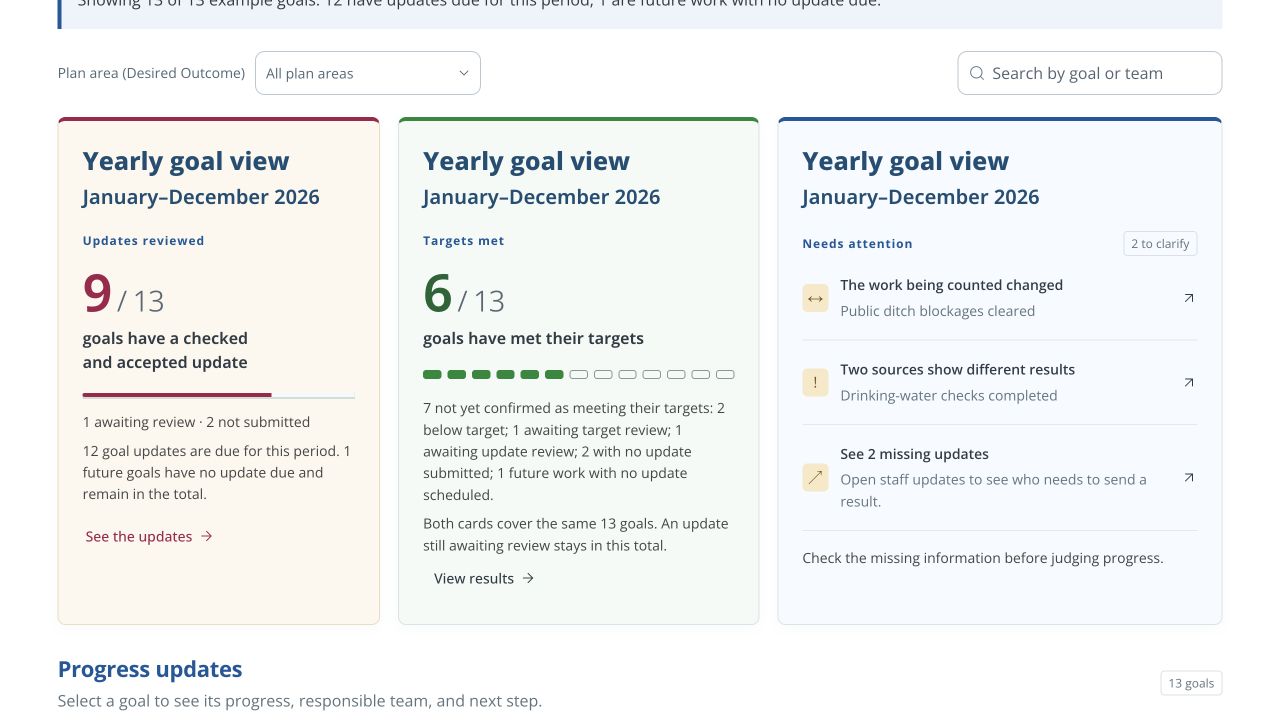Viewport: 1280px width, 720px height.
Task: Open the View results link
Action: pyautogui.click(x=484, y=578)
